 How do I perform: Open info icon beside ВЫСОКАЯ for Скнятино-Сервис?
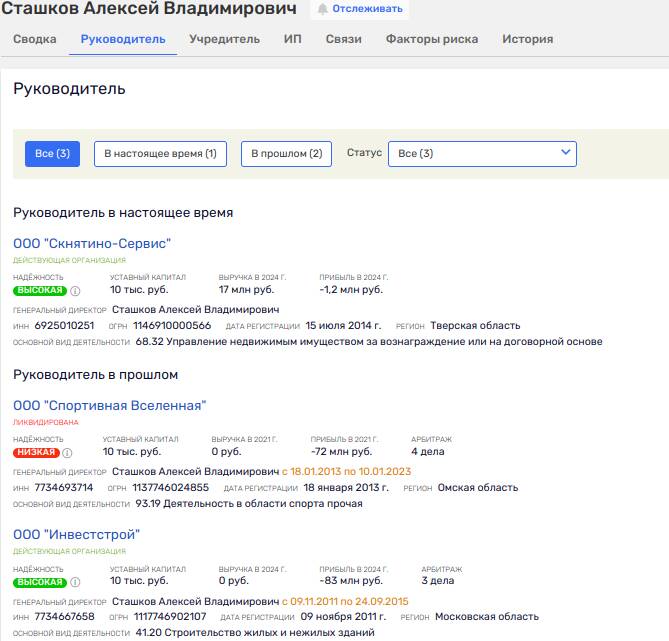[75, 291]
